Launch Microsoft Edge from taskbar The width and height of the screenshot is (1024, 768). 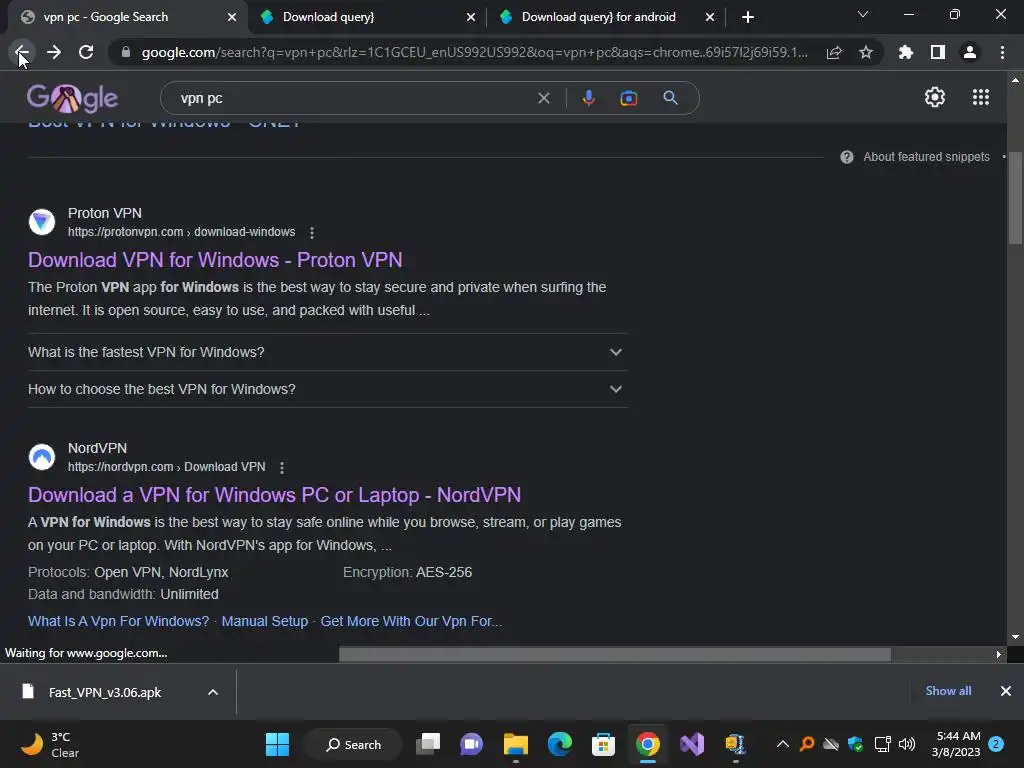[x=560, y=744]
